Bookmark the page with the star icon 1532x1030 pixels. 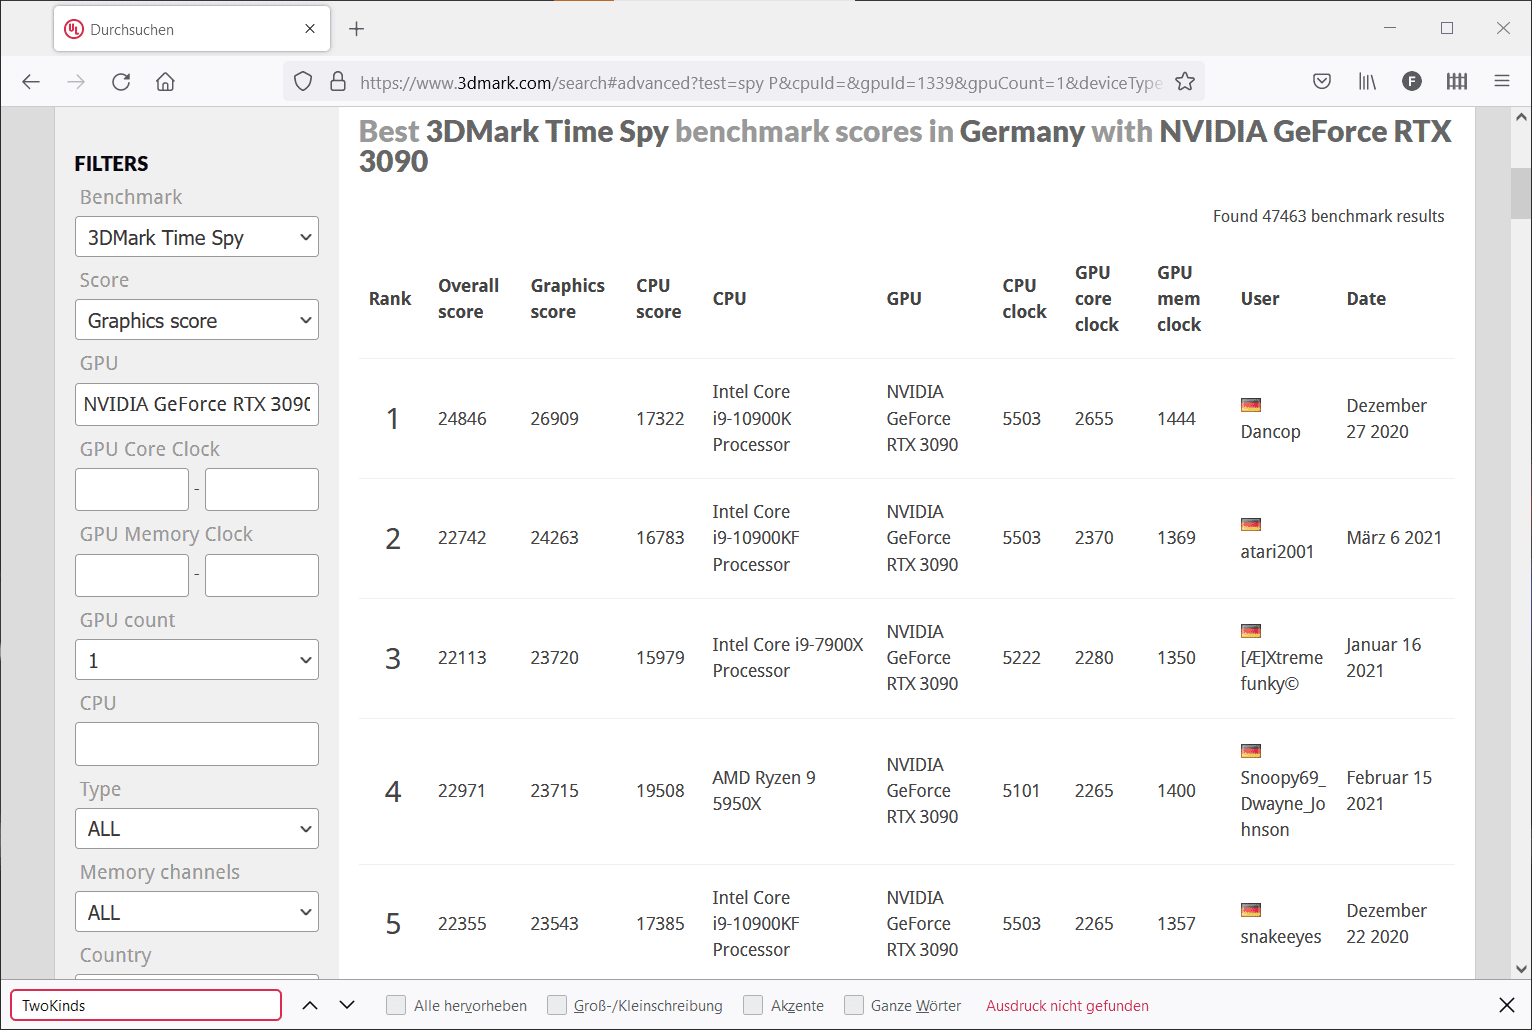point(1185,82)
